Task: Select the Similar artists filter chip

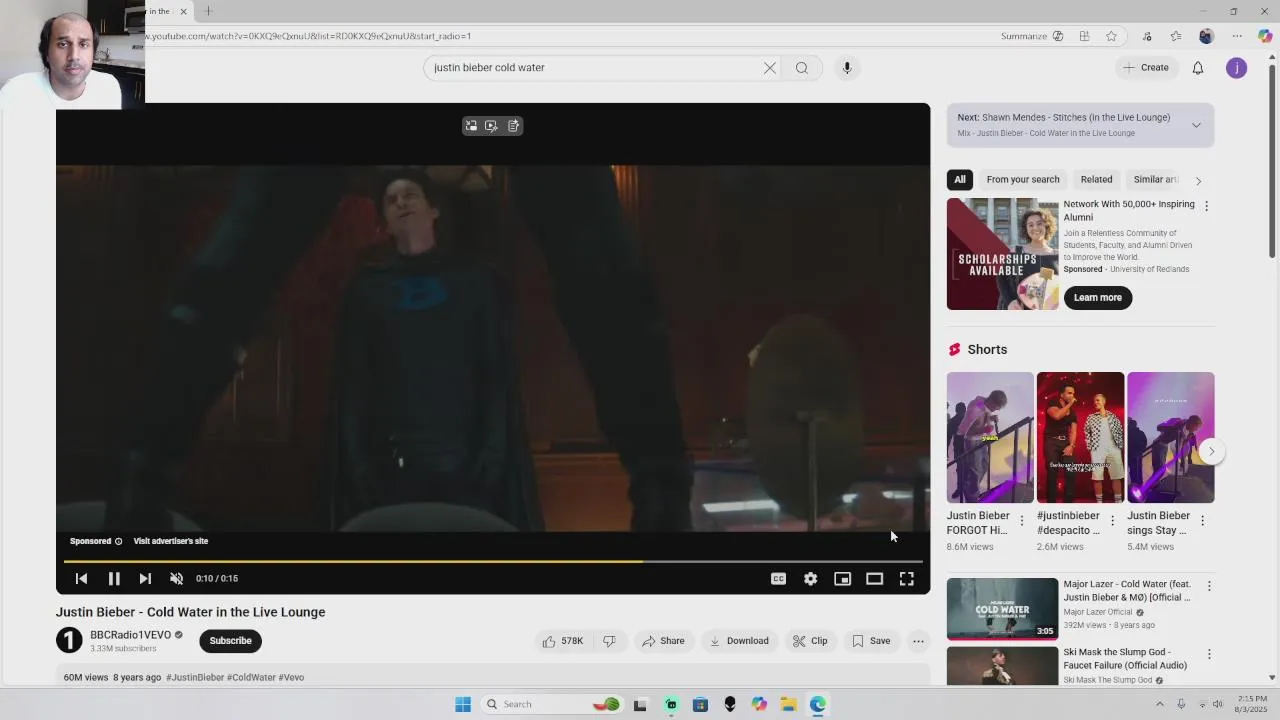Action: point(1155,180)
